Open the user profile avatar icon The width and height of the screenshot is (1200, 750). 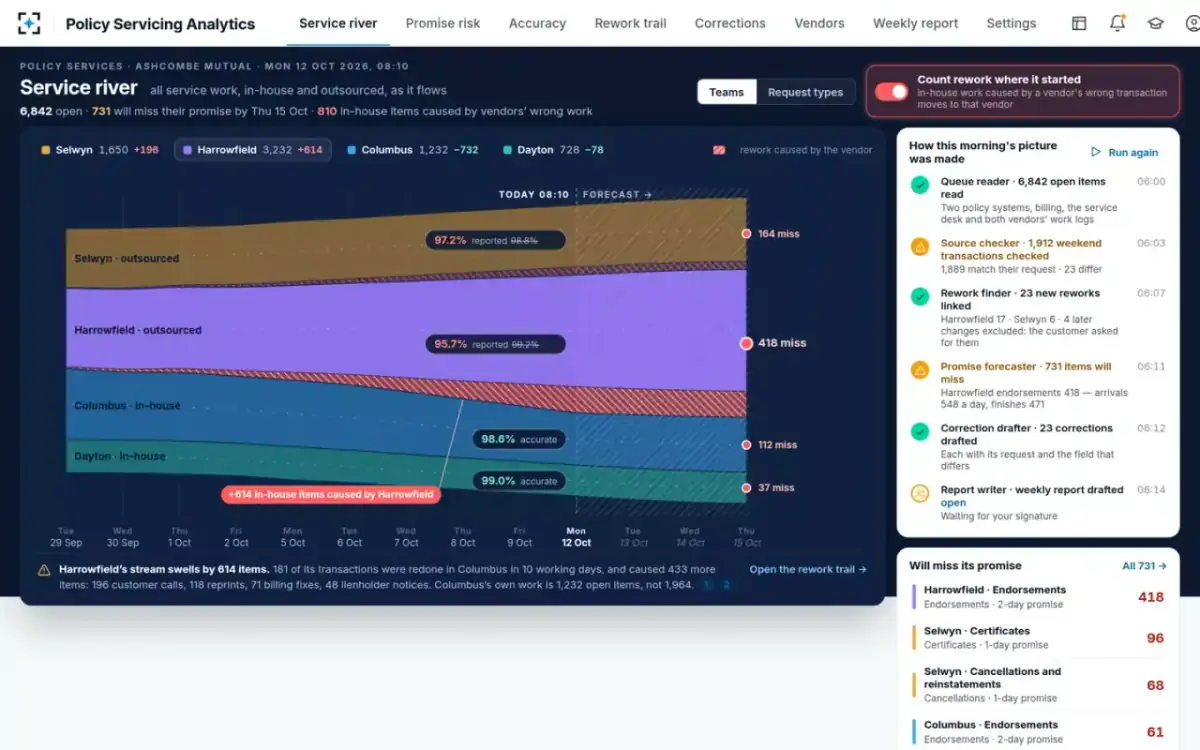(x=1193, y=23)
